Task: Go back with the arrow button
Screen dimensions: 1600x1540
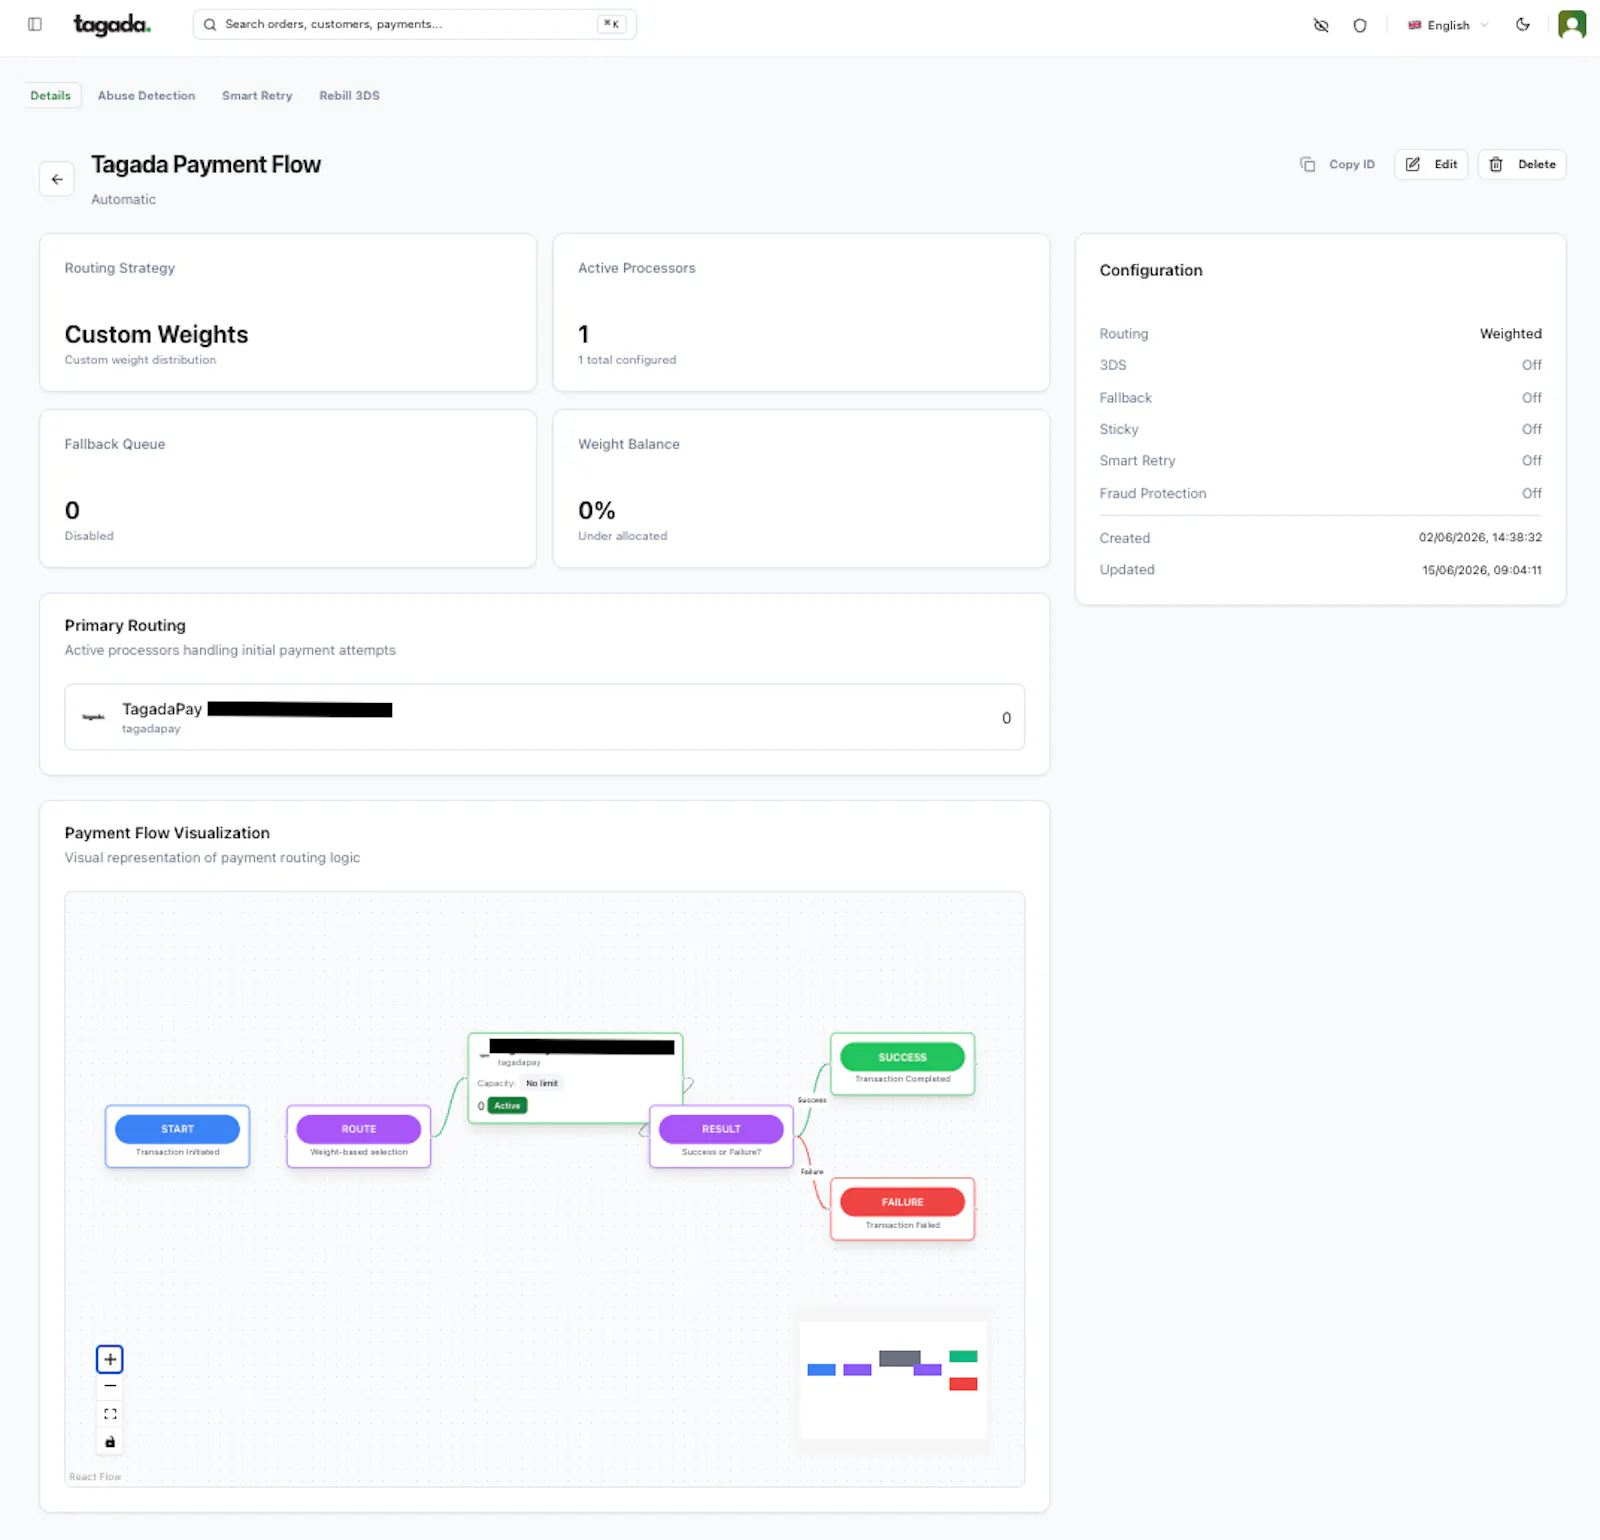Action: 57,180
